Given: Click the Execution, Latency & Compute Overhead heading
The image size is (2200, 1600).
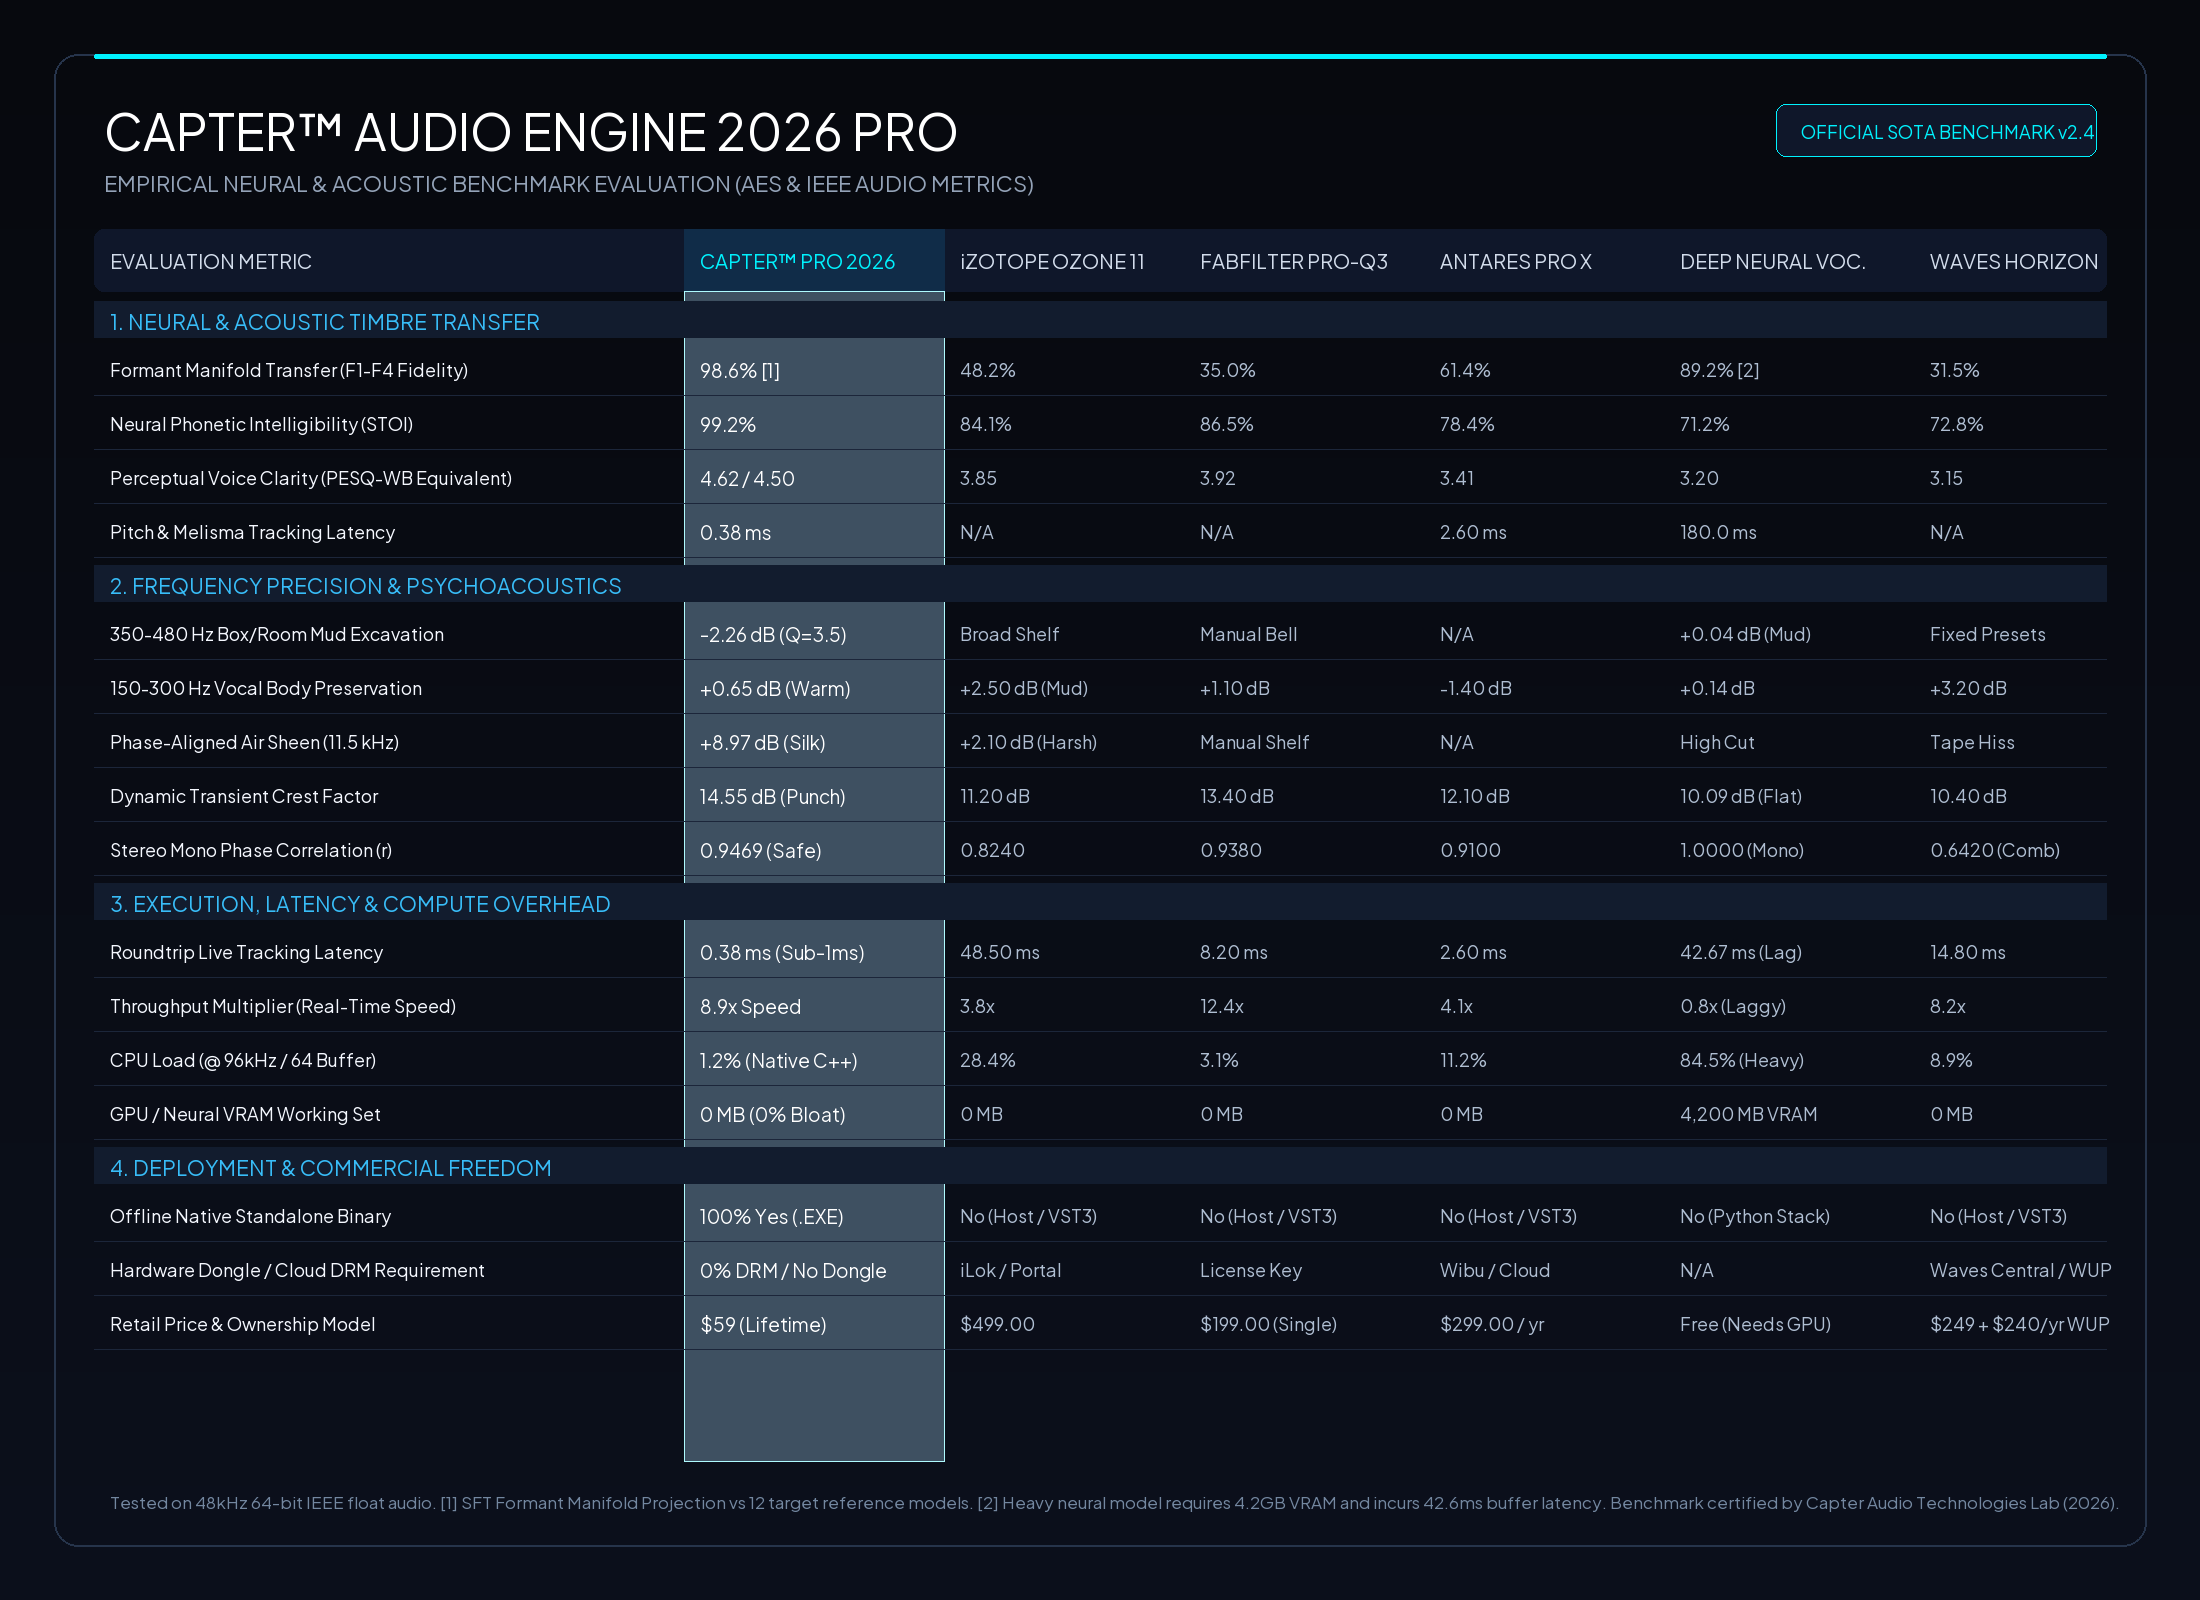Looking at the screenshot, I should (360, 904).
